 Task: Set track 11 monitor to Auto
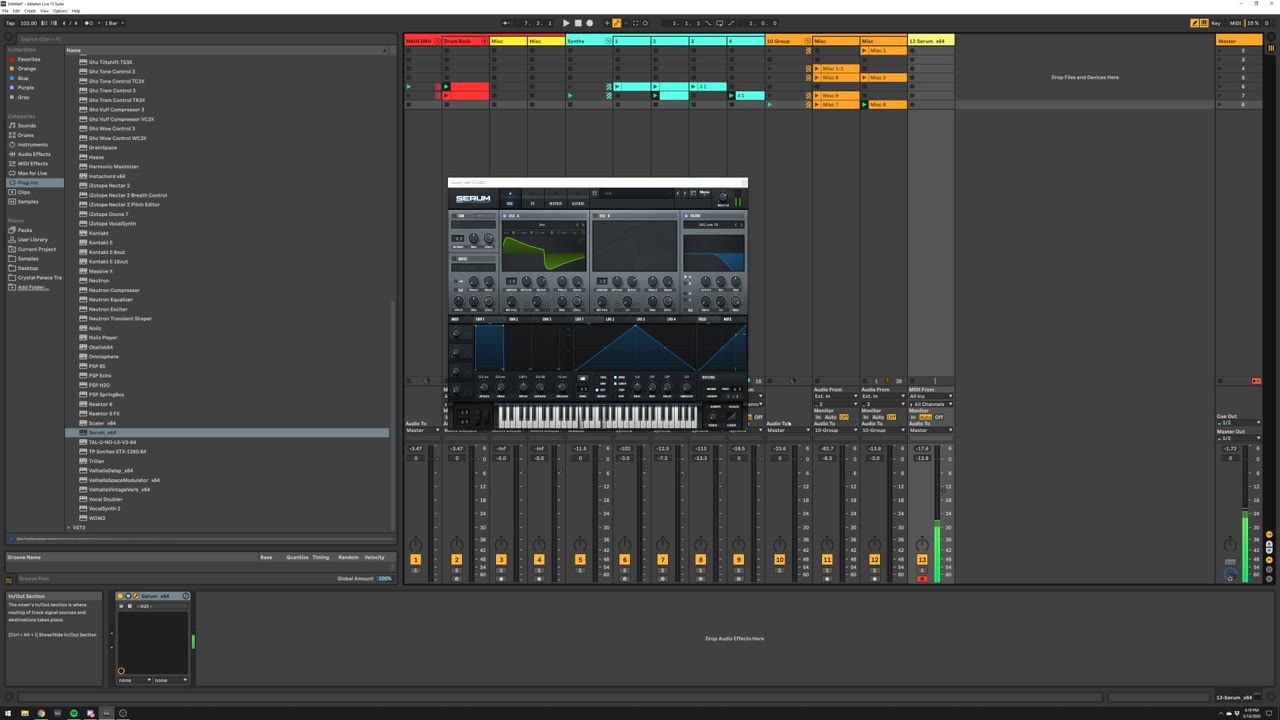[831, 417]
